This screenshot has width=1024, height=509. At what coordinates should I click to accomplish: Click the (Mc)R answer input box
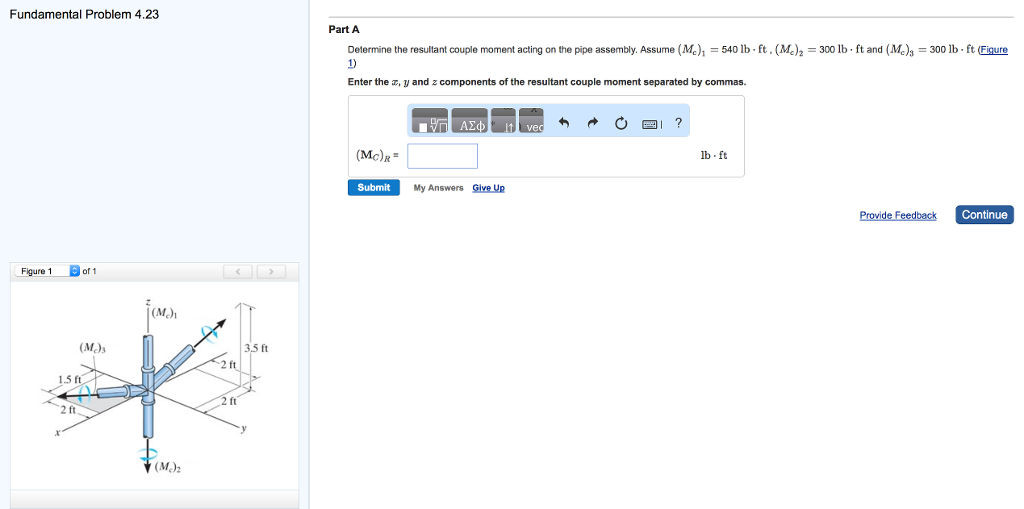pos(442,156)
